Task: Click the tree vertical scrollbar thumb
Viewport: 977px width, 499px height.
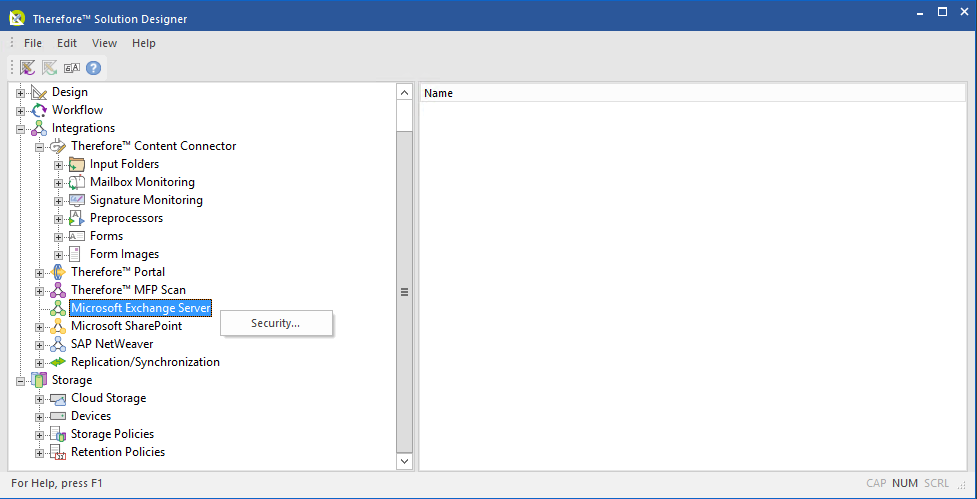Action: point(404,292)
